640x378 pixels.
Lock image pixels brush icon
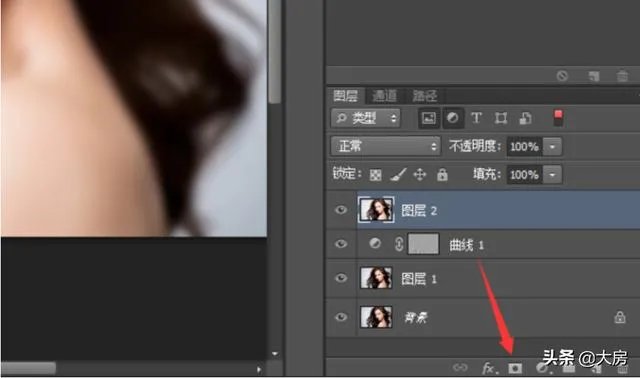398,175
